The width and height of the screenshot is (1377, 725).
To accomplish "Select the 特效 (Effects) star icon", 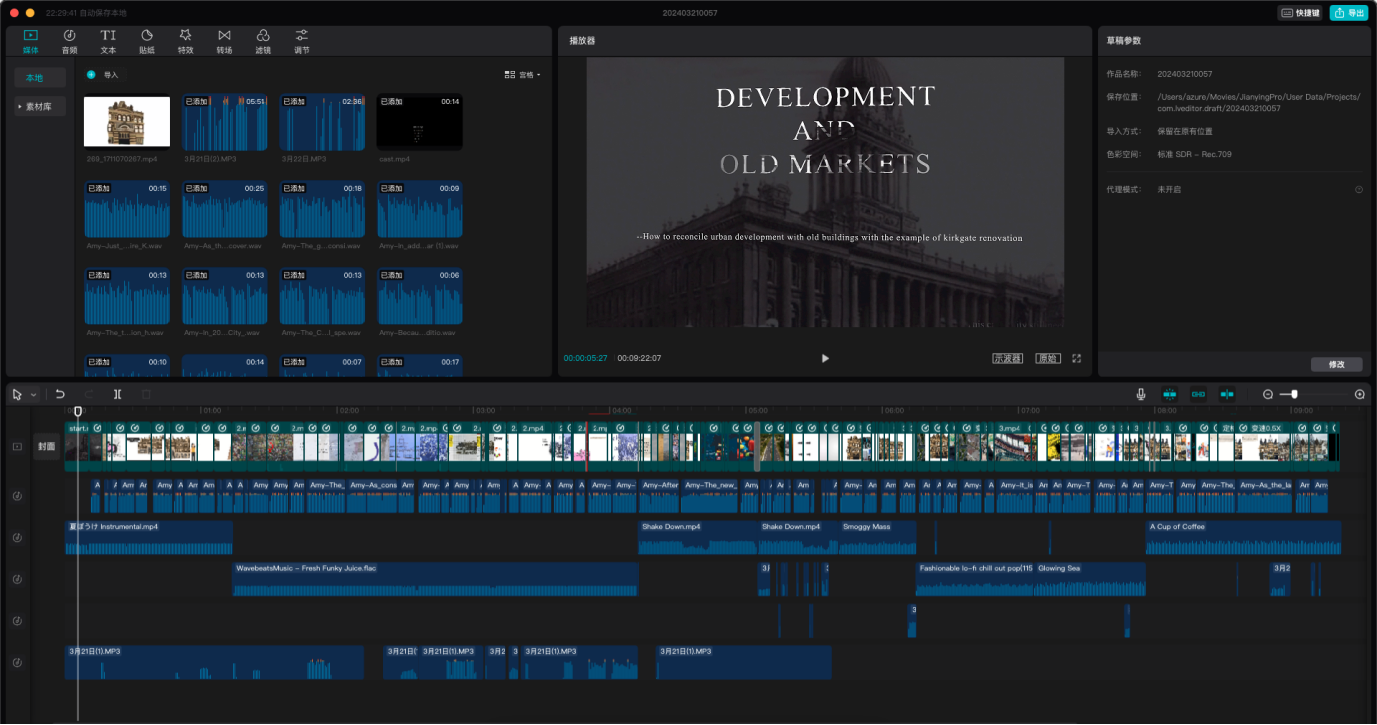I will pos(185,41).
